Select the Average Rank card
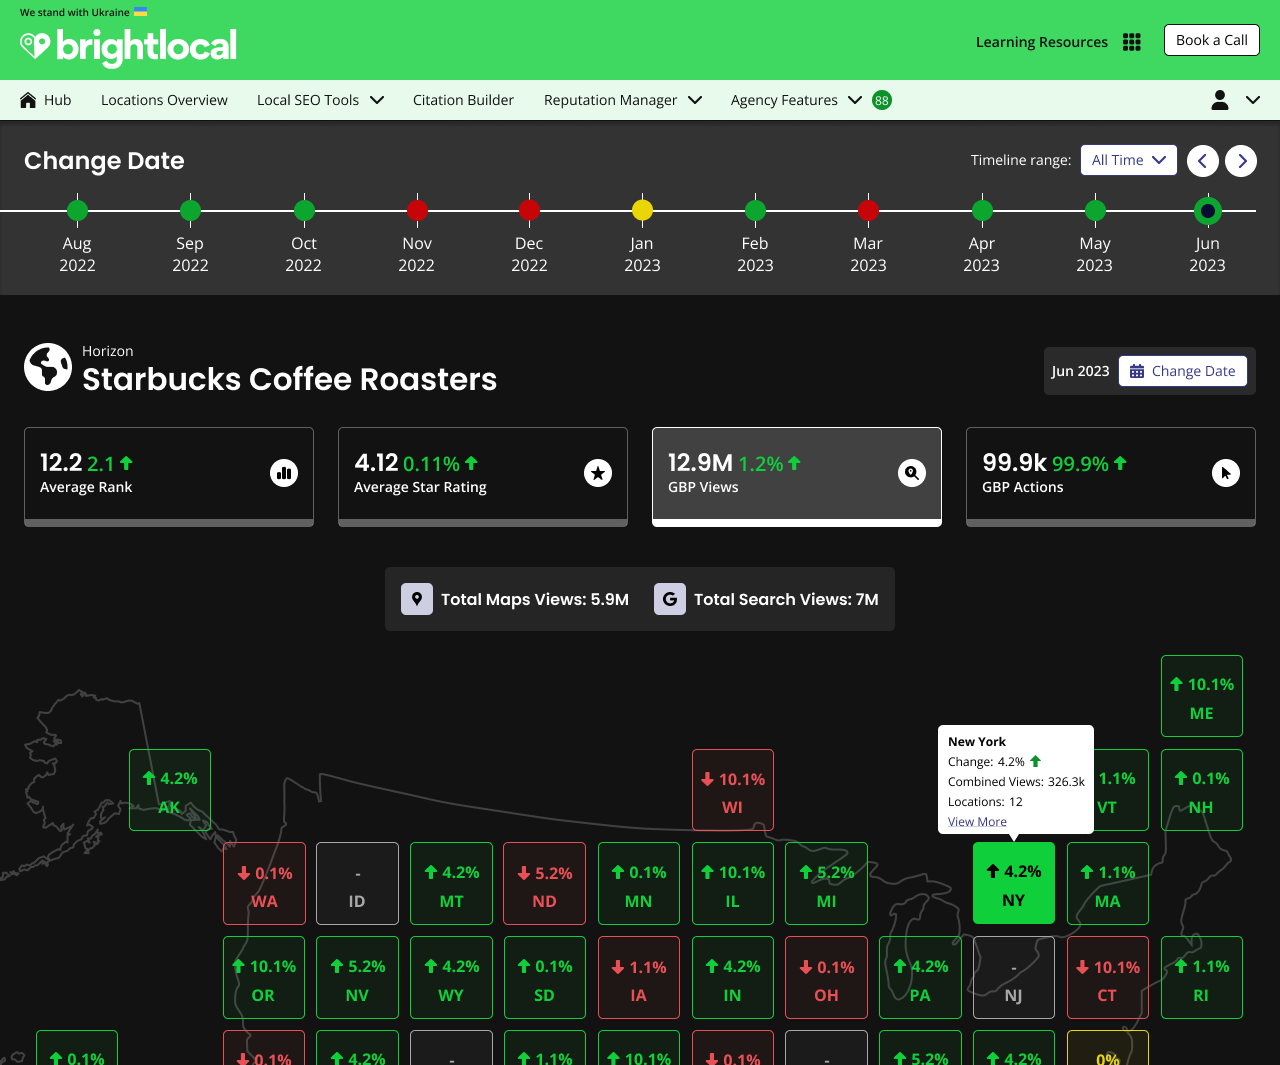 point(169,476)
